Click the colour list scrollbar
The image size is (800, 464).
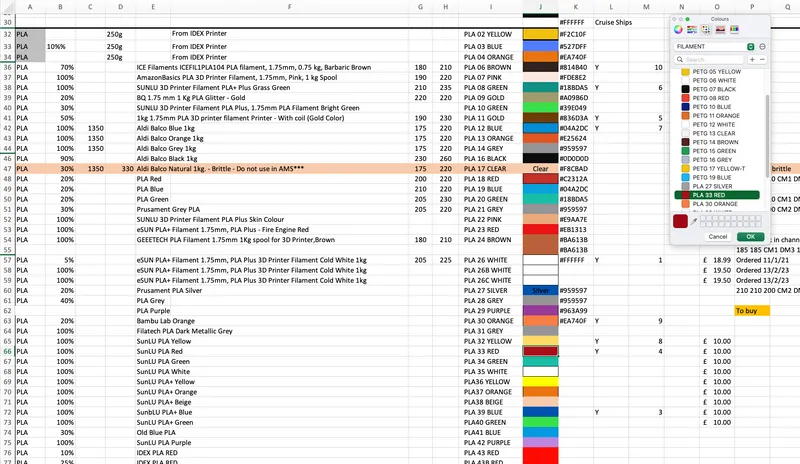[x=767, y=136]
